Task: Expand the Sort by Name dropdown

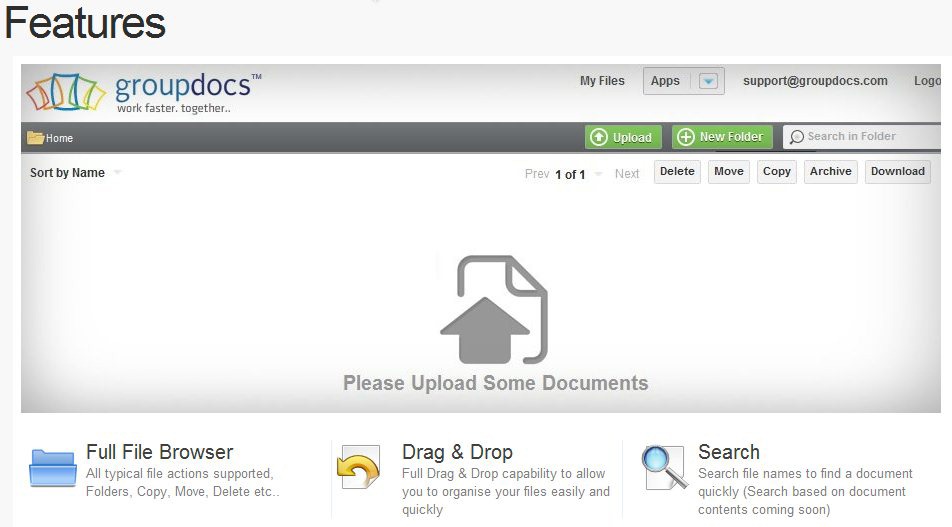Action: tap(118, 172)
